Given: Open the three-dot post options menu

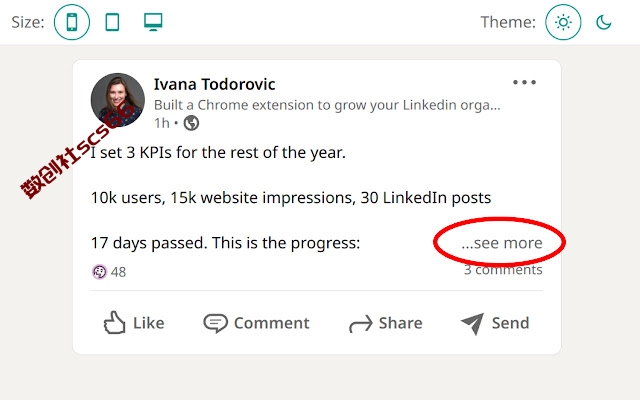Looking at the screenshot, I should point(524,82).
